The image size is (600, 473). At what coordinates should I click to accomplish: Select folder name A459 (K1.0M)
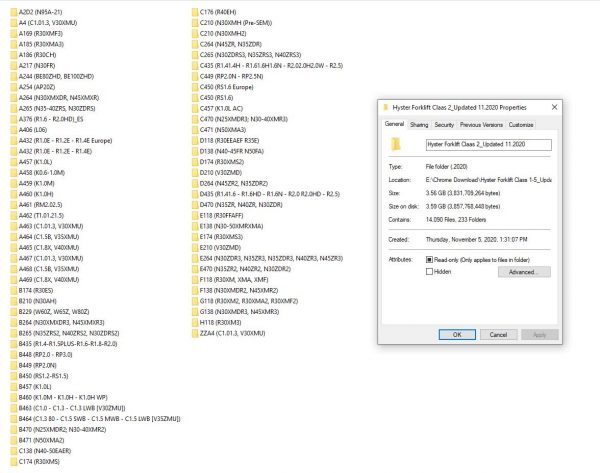click(37, 184)
